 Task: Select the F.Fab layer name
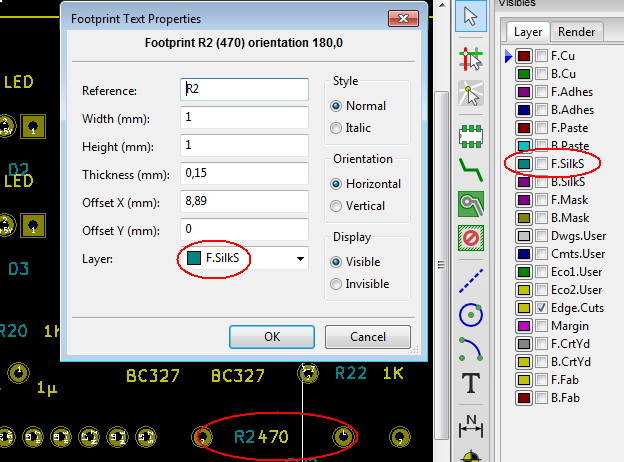564,380
